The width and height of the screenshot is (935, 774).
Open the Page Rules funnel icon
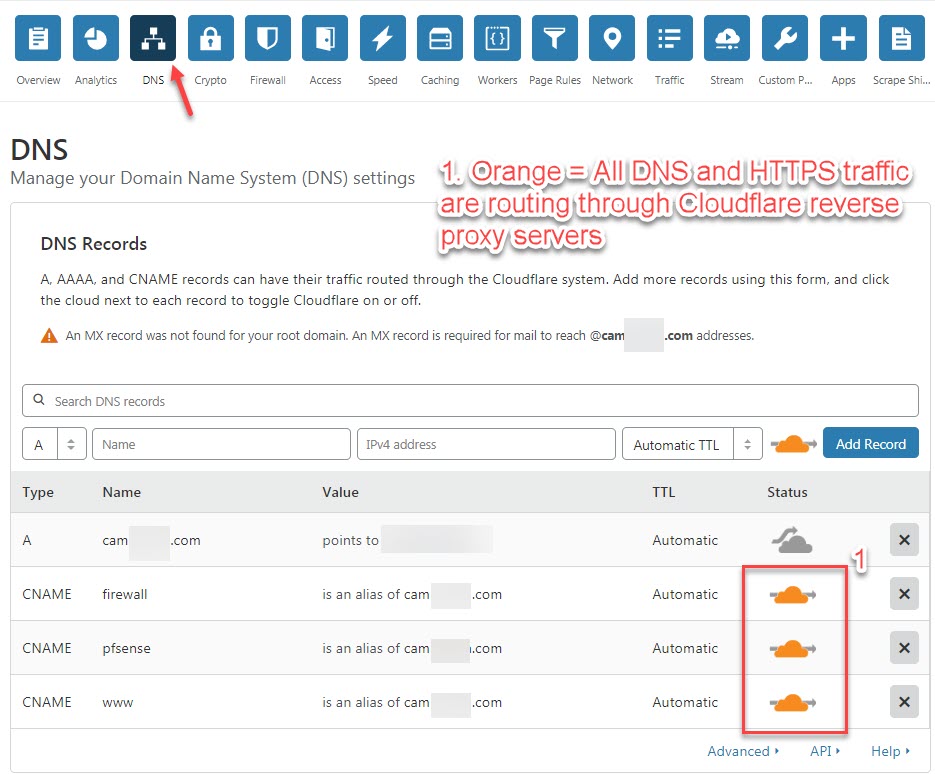(555, 38)
